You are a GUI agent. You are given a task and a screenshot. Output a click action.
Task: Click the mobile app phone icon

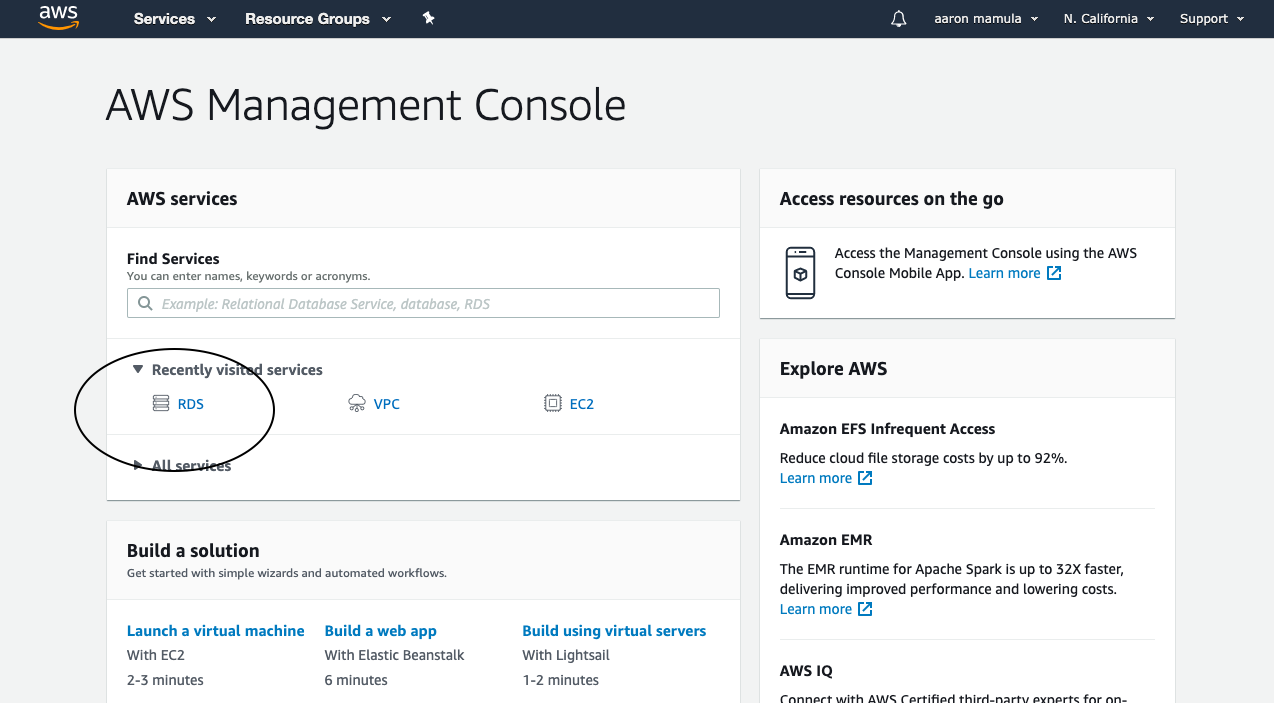(x=800, y=272)
